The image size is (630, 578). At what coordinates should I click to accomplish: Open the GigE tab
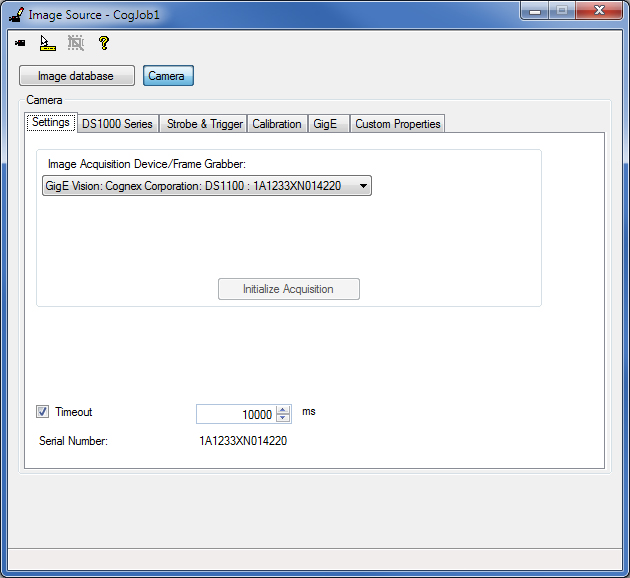[x=327, y=124]
